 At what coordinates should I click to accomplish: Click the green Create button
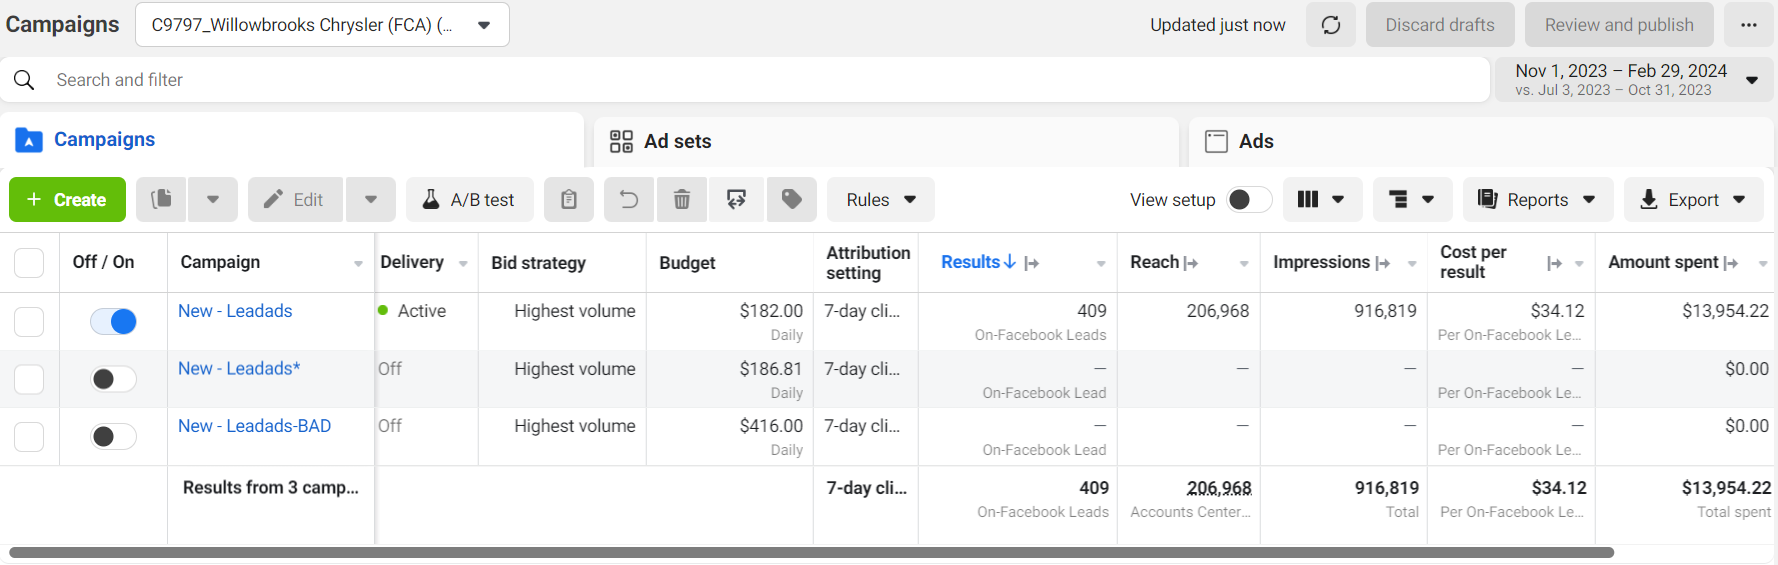[x=67, y=200]
